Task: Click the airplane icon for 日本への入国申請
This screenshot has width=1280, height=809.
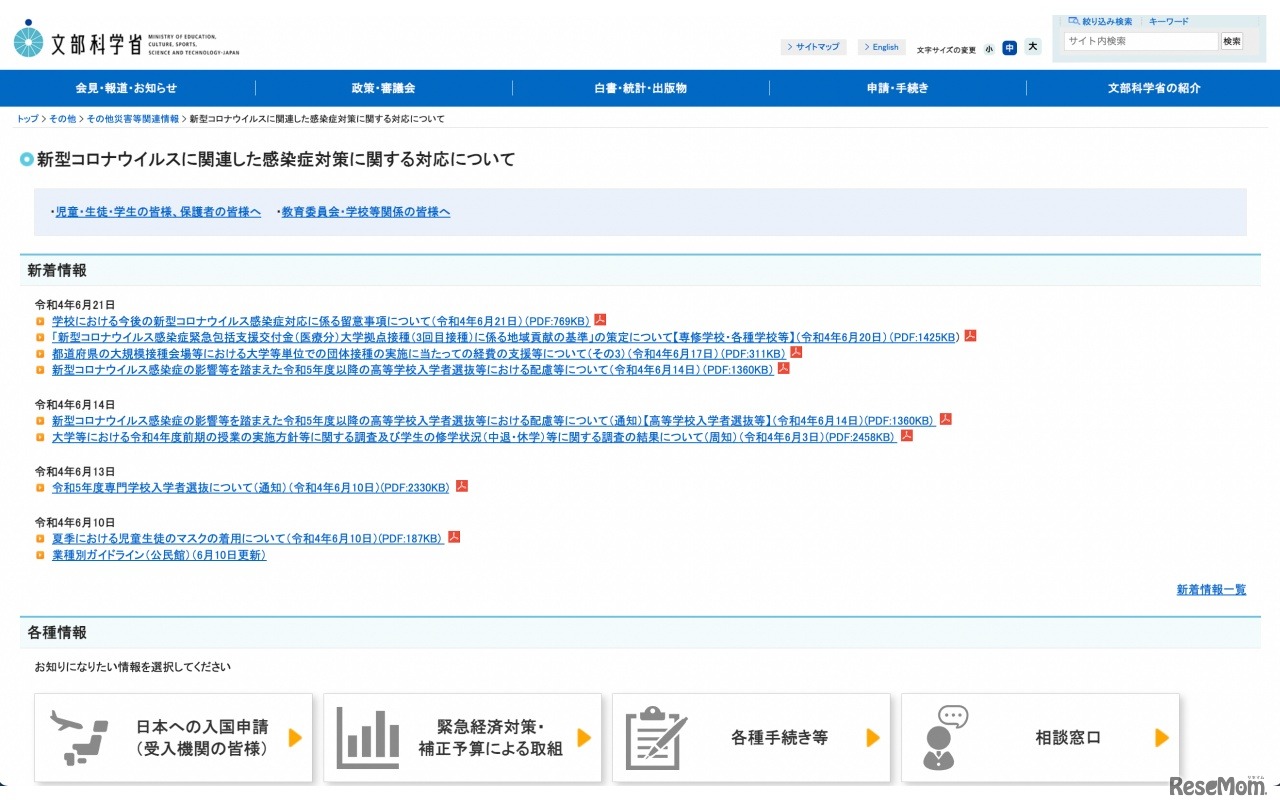Action: 80,737
